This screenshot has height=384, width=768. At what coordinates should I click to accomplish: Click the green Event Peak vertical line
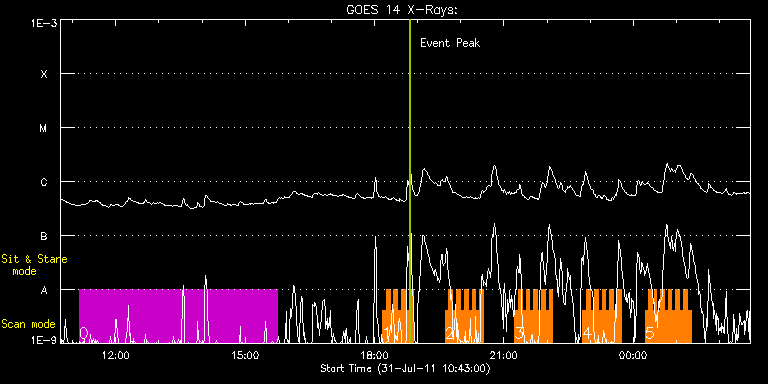(409, 181)
